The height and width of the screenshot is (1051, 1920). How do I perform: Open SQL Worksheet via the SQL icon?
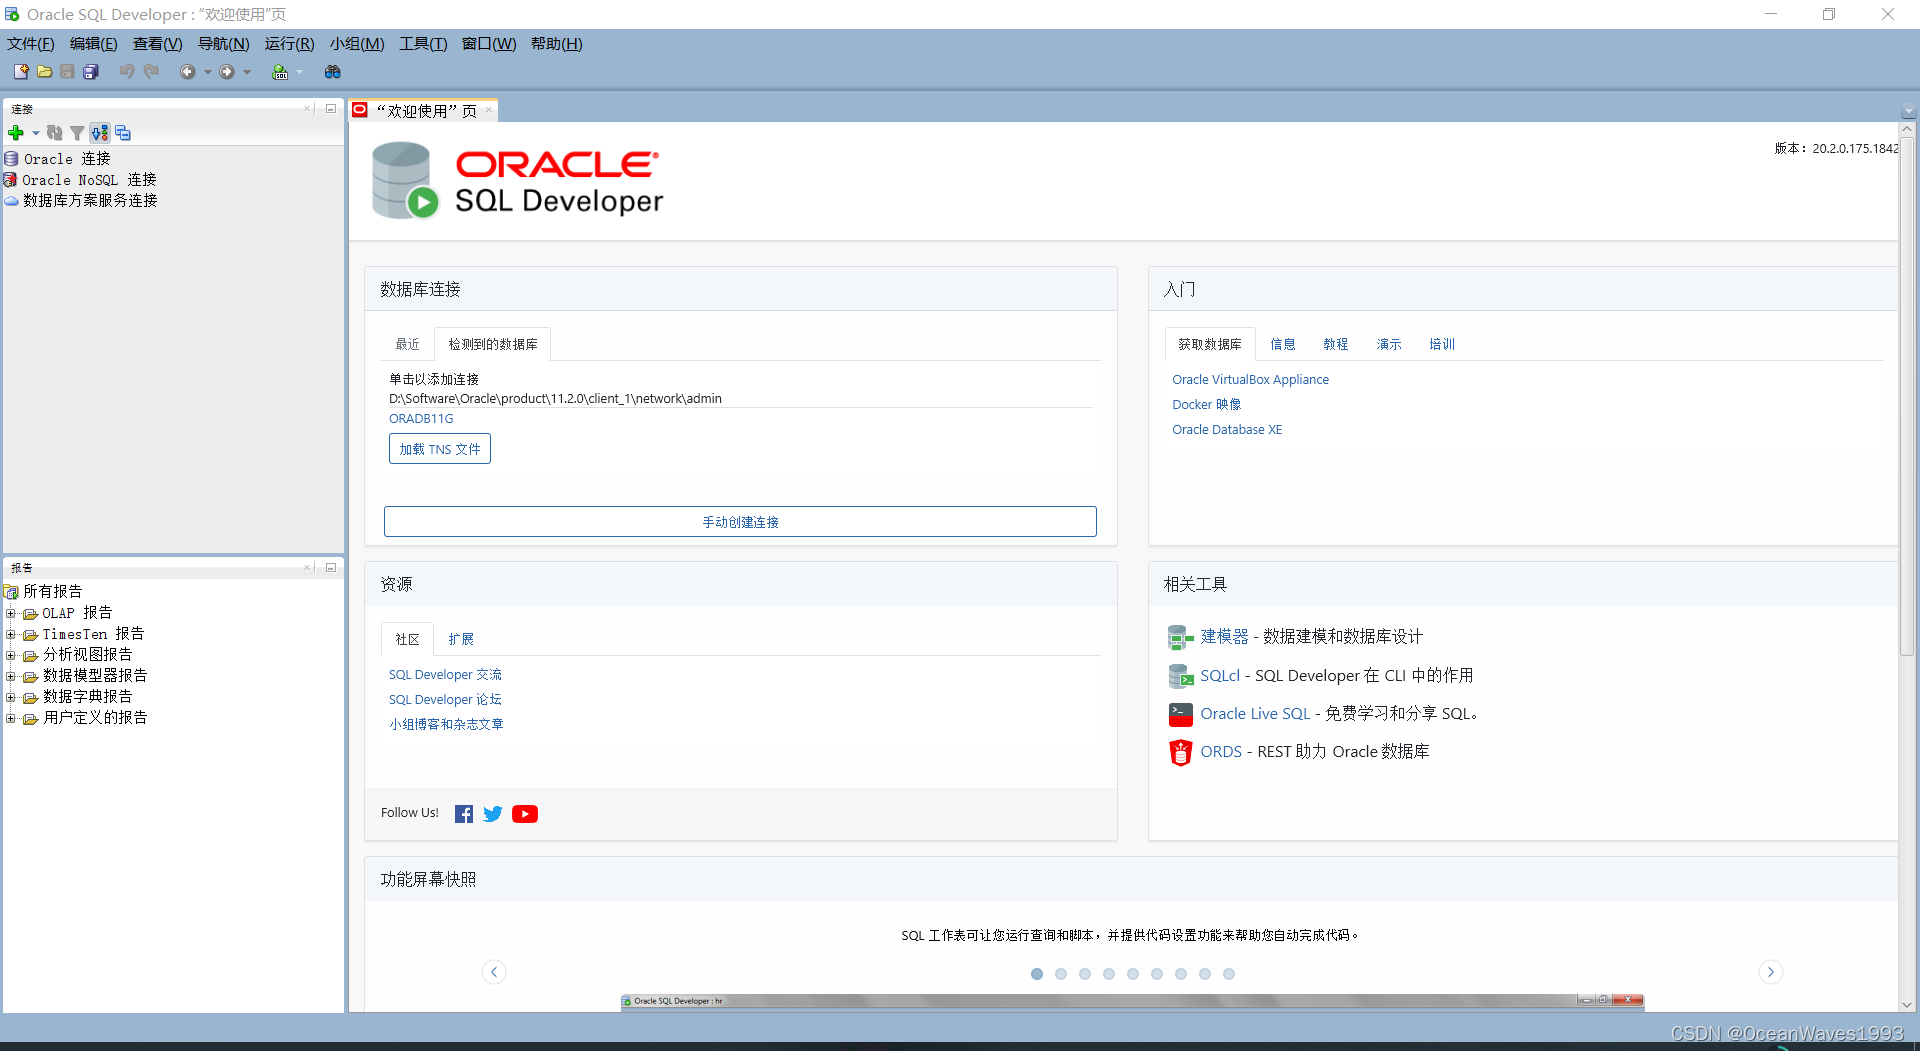280,72
